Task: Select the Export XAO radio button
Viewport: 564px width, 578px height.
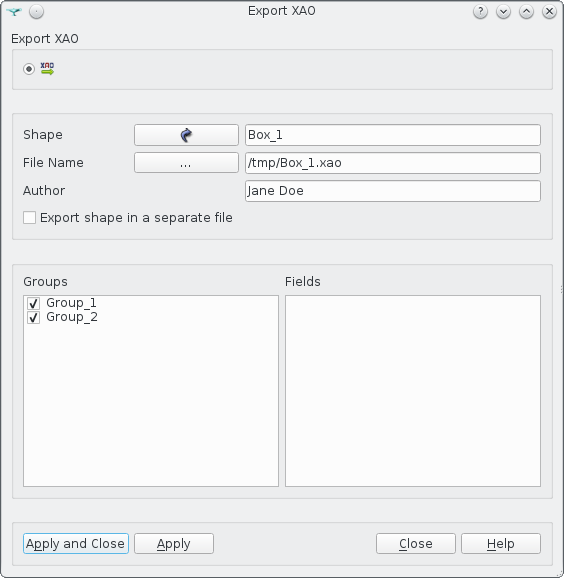Action: click(29, 69)
